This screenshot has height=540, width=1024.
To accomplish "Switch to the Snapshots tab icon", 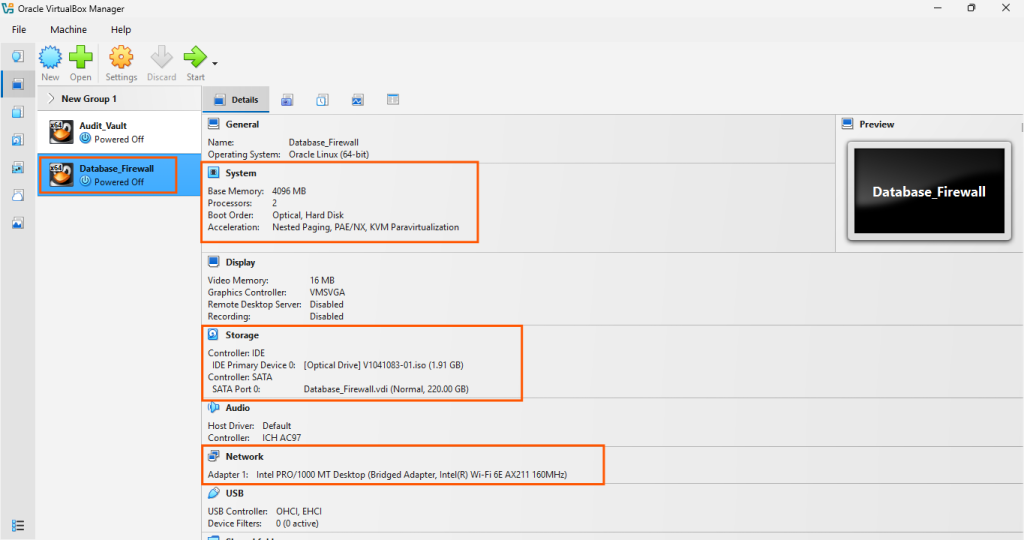I will point(287,100).
